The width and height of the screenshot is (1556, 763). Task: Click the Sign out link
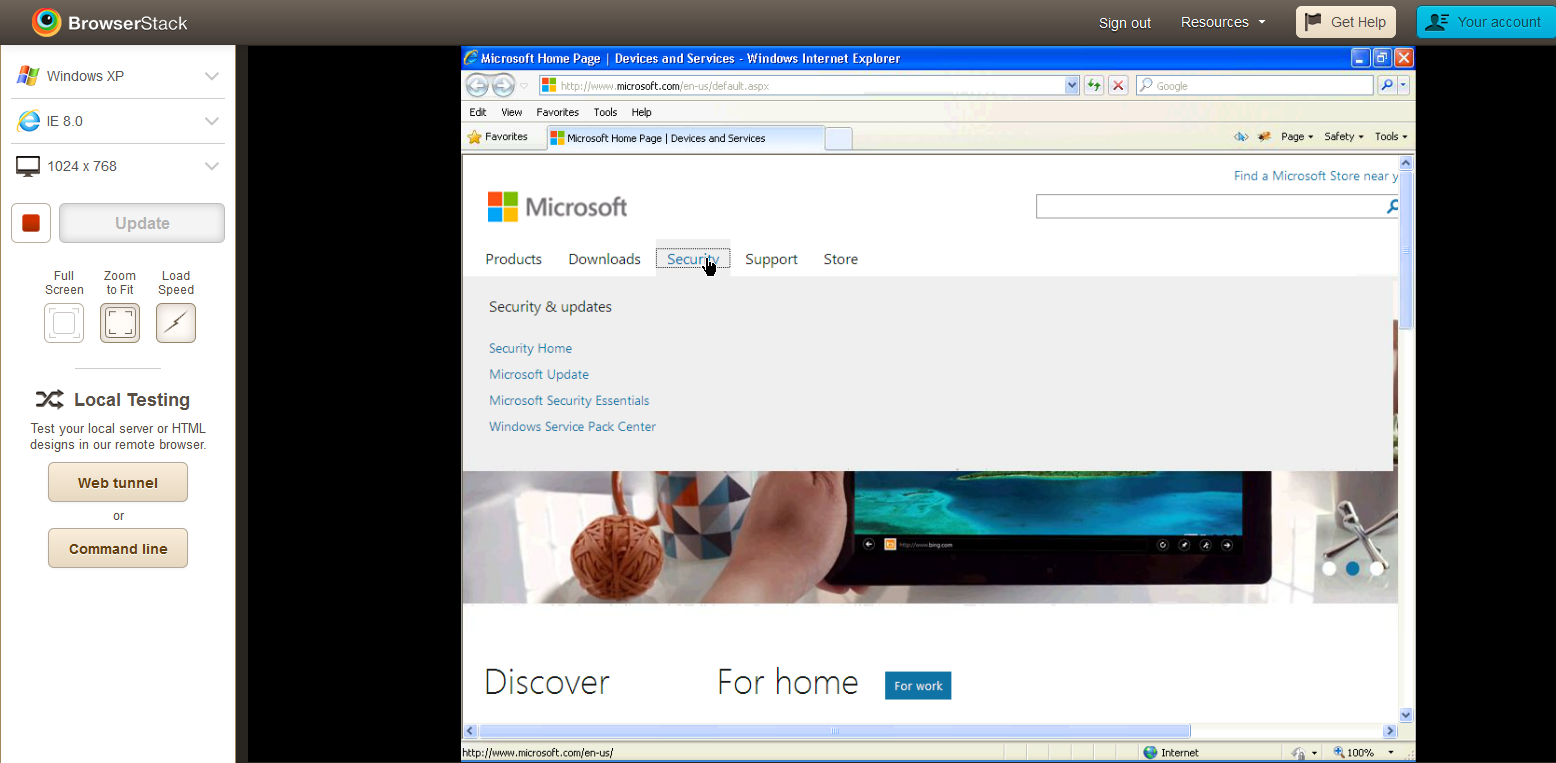coord(1125,23)
